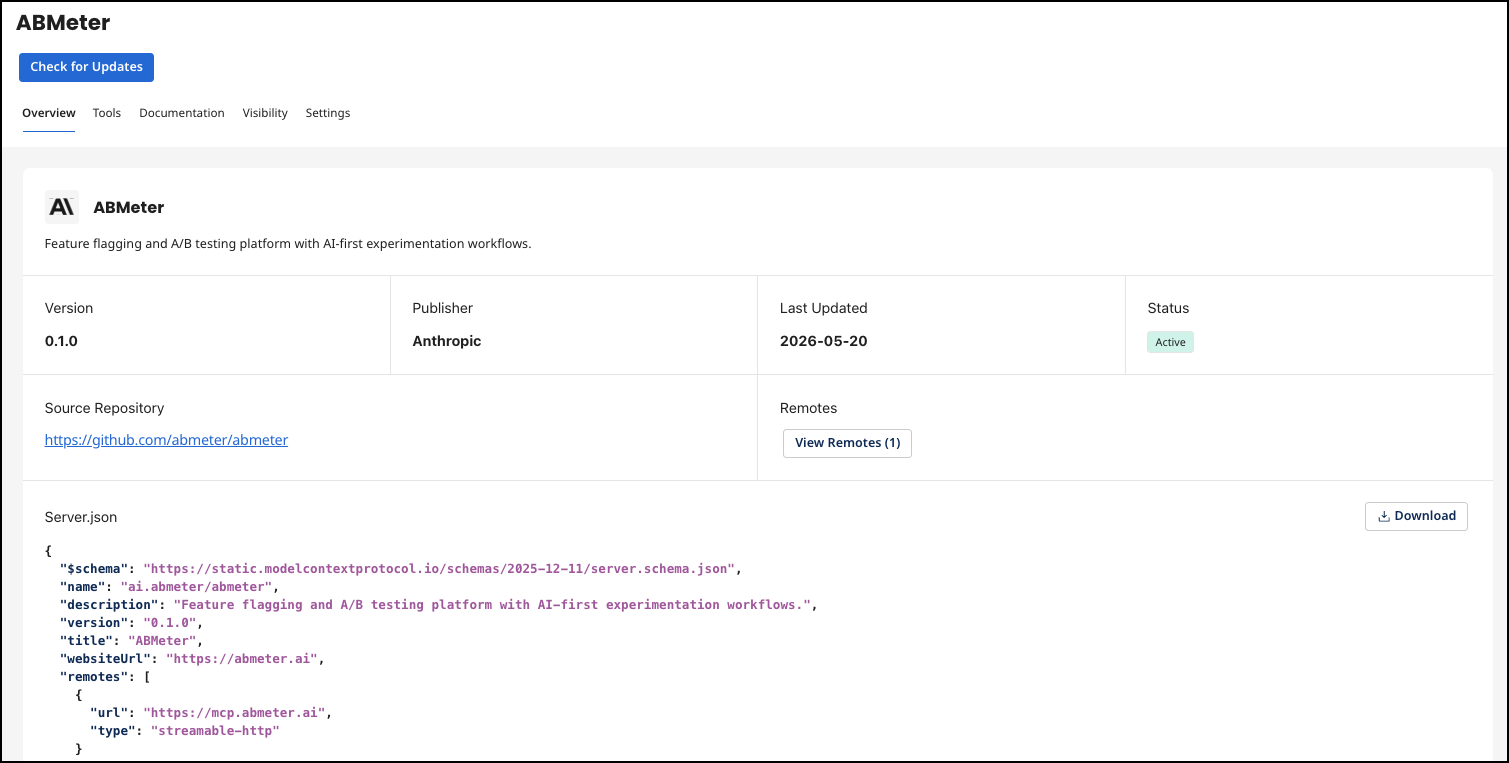Click the View Remotes (1) button
Screen dimensions: 1509x763
tap(847, 443)
